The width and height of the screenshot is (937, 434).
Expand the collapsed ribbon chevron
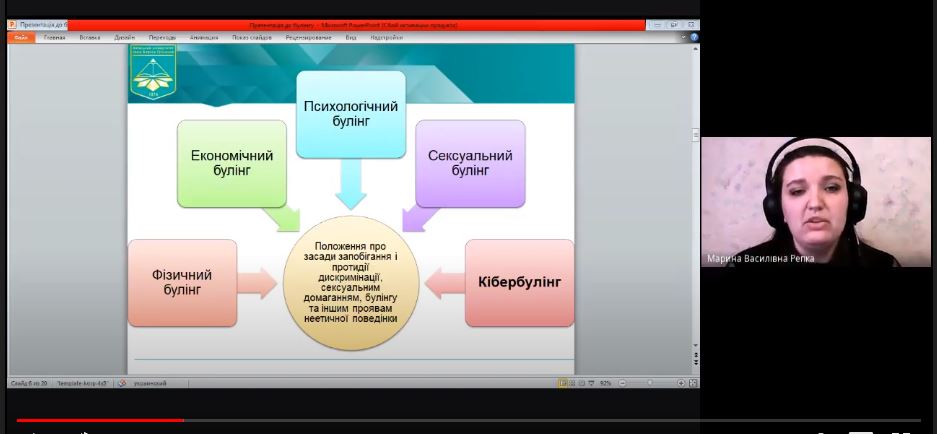[x=684, y=37]
